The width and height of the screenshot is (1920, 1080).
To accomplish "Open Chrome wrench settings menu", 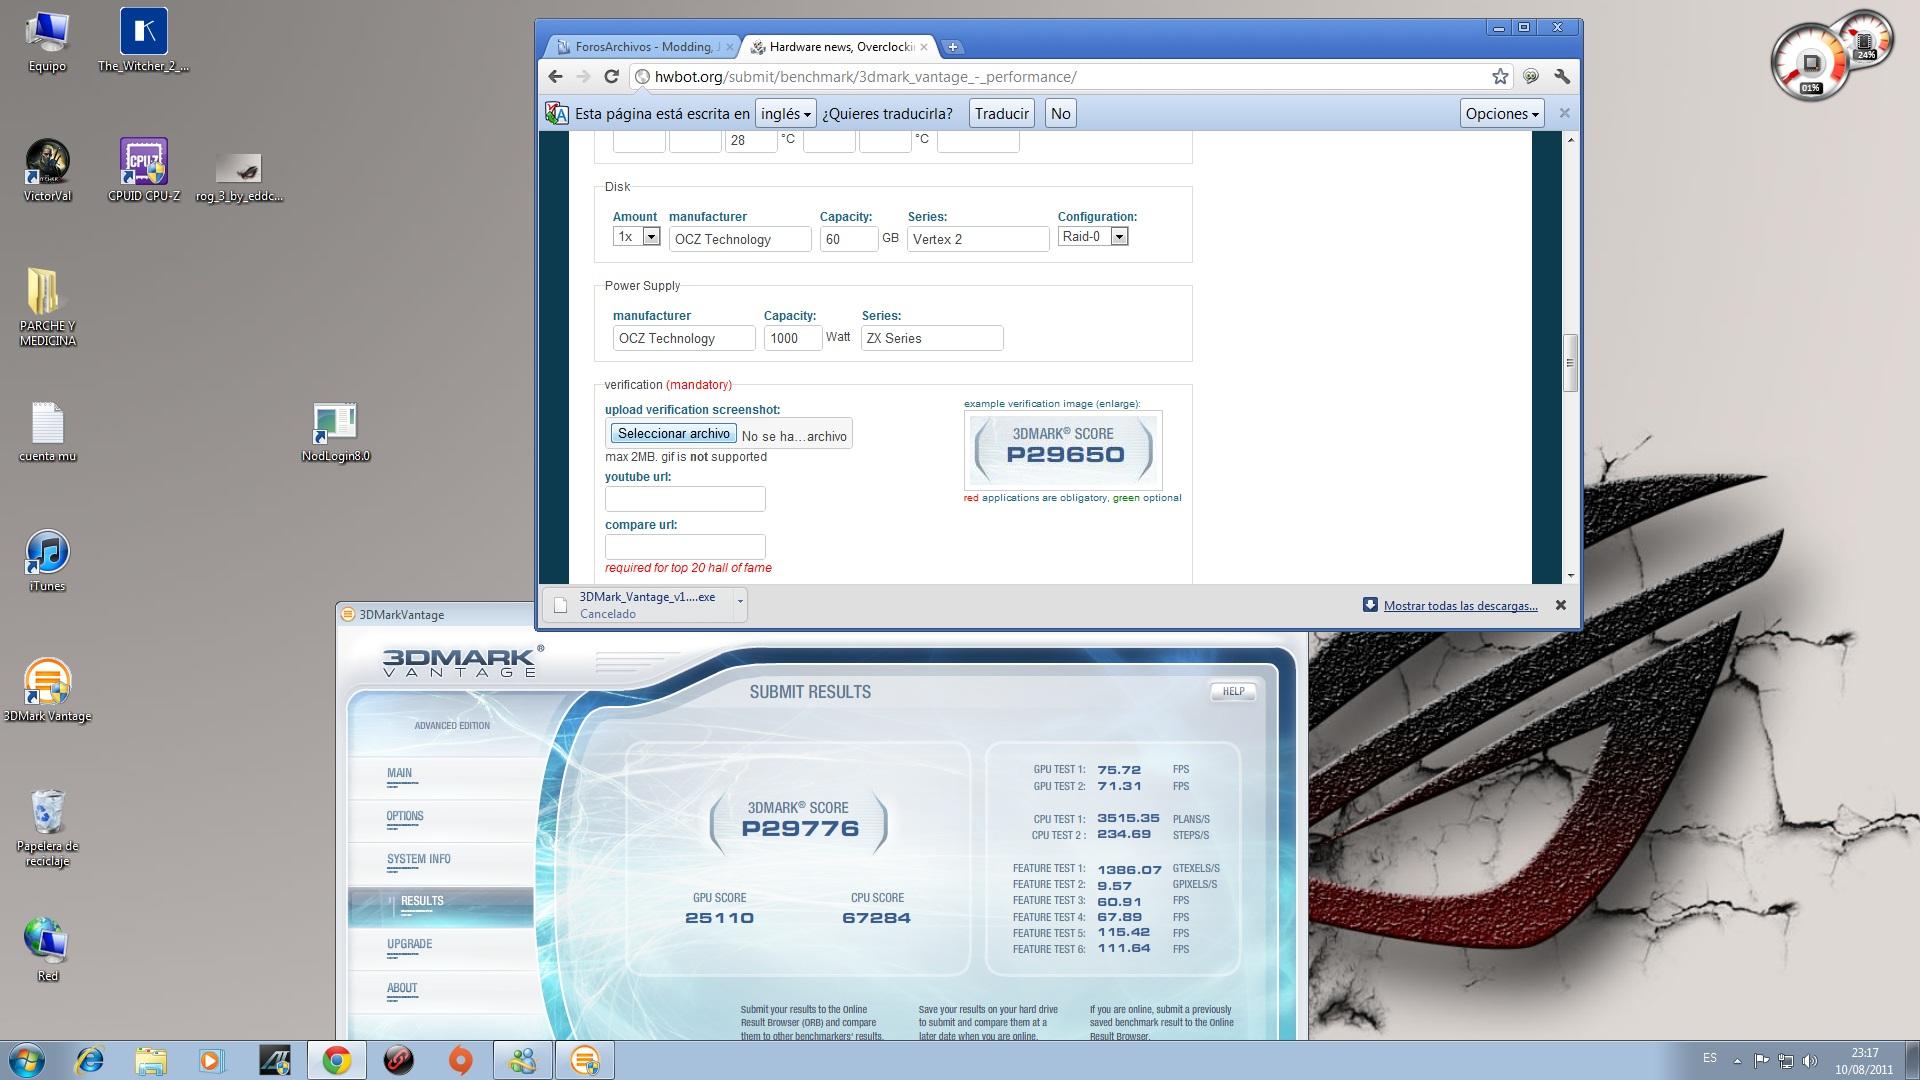I will (1562, 77).
